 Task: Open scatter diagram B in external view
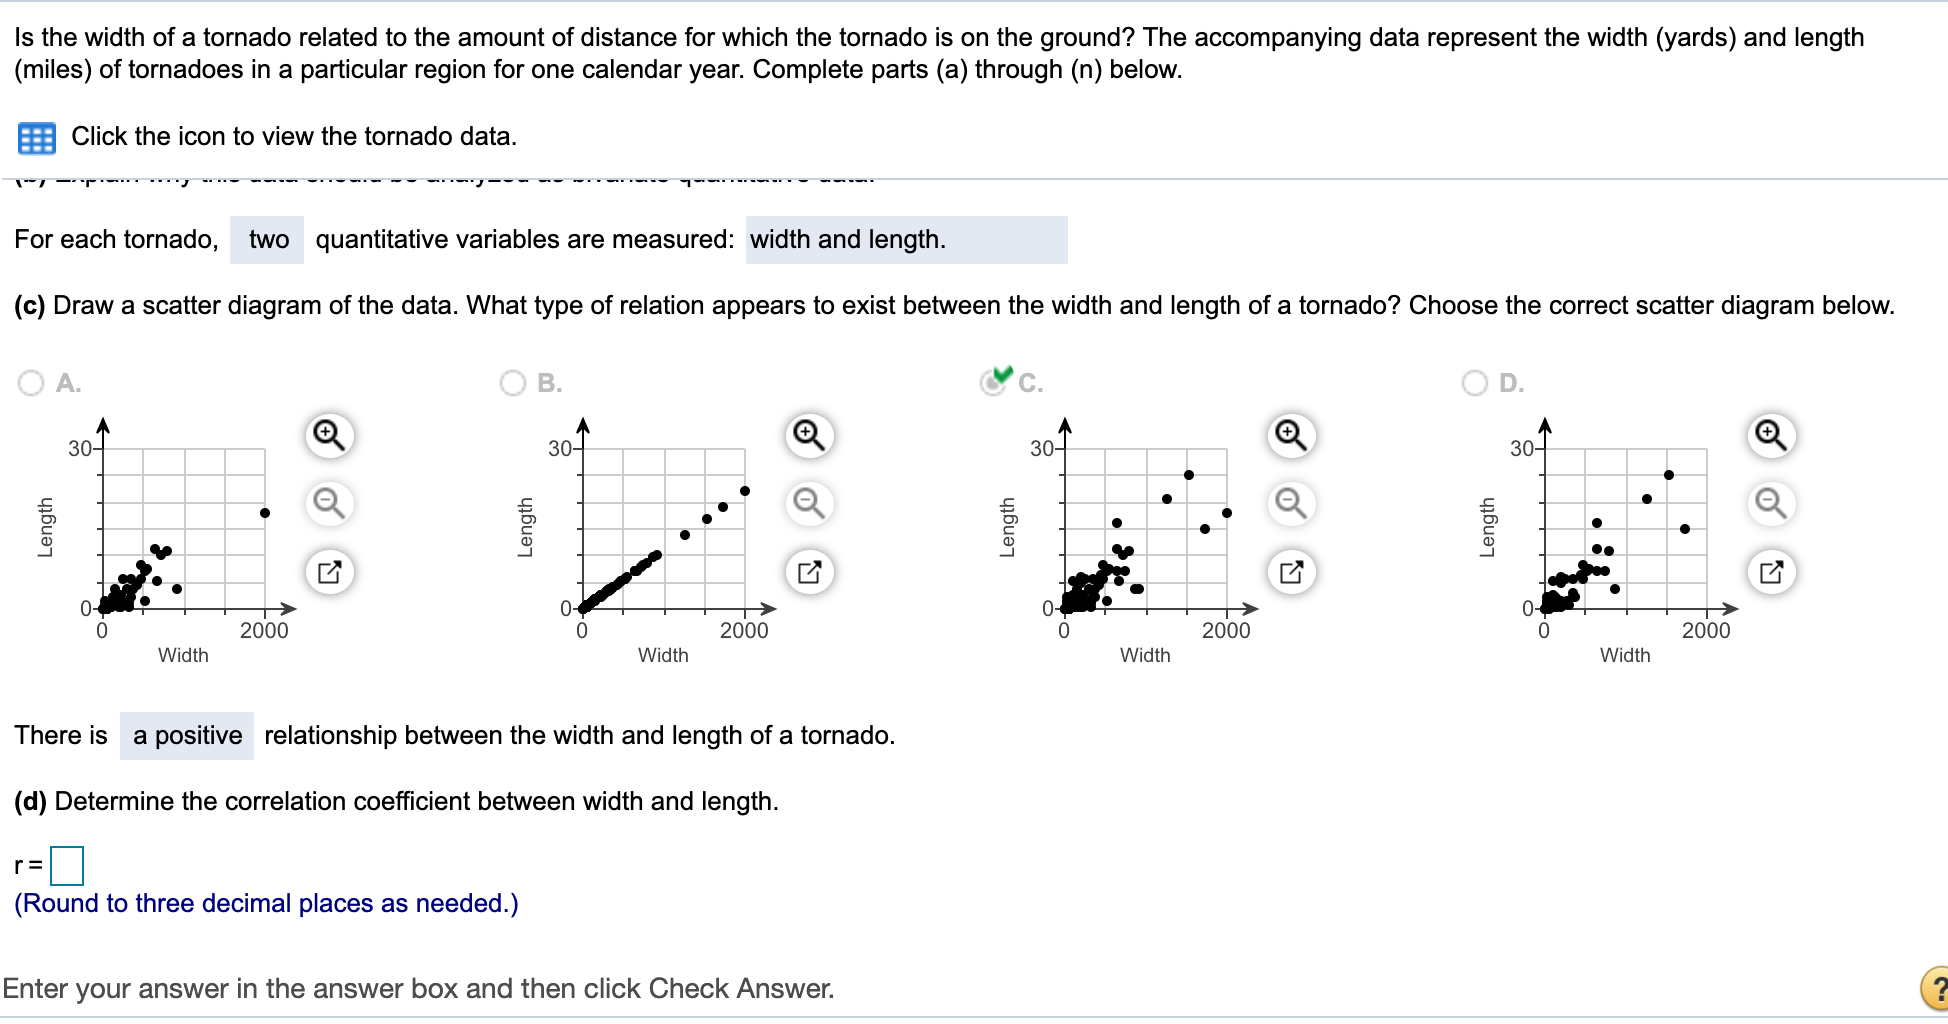coord(808,572)
